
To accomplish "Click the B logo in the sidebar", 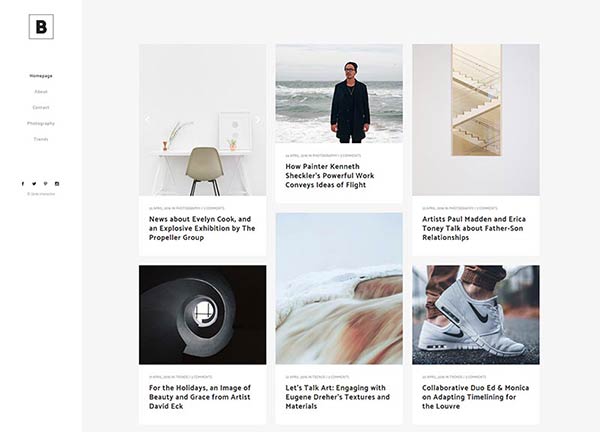I will point(41,27).
